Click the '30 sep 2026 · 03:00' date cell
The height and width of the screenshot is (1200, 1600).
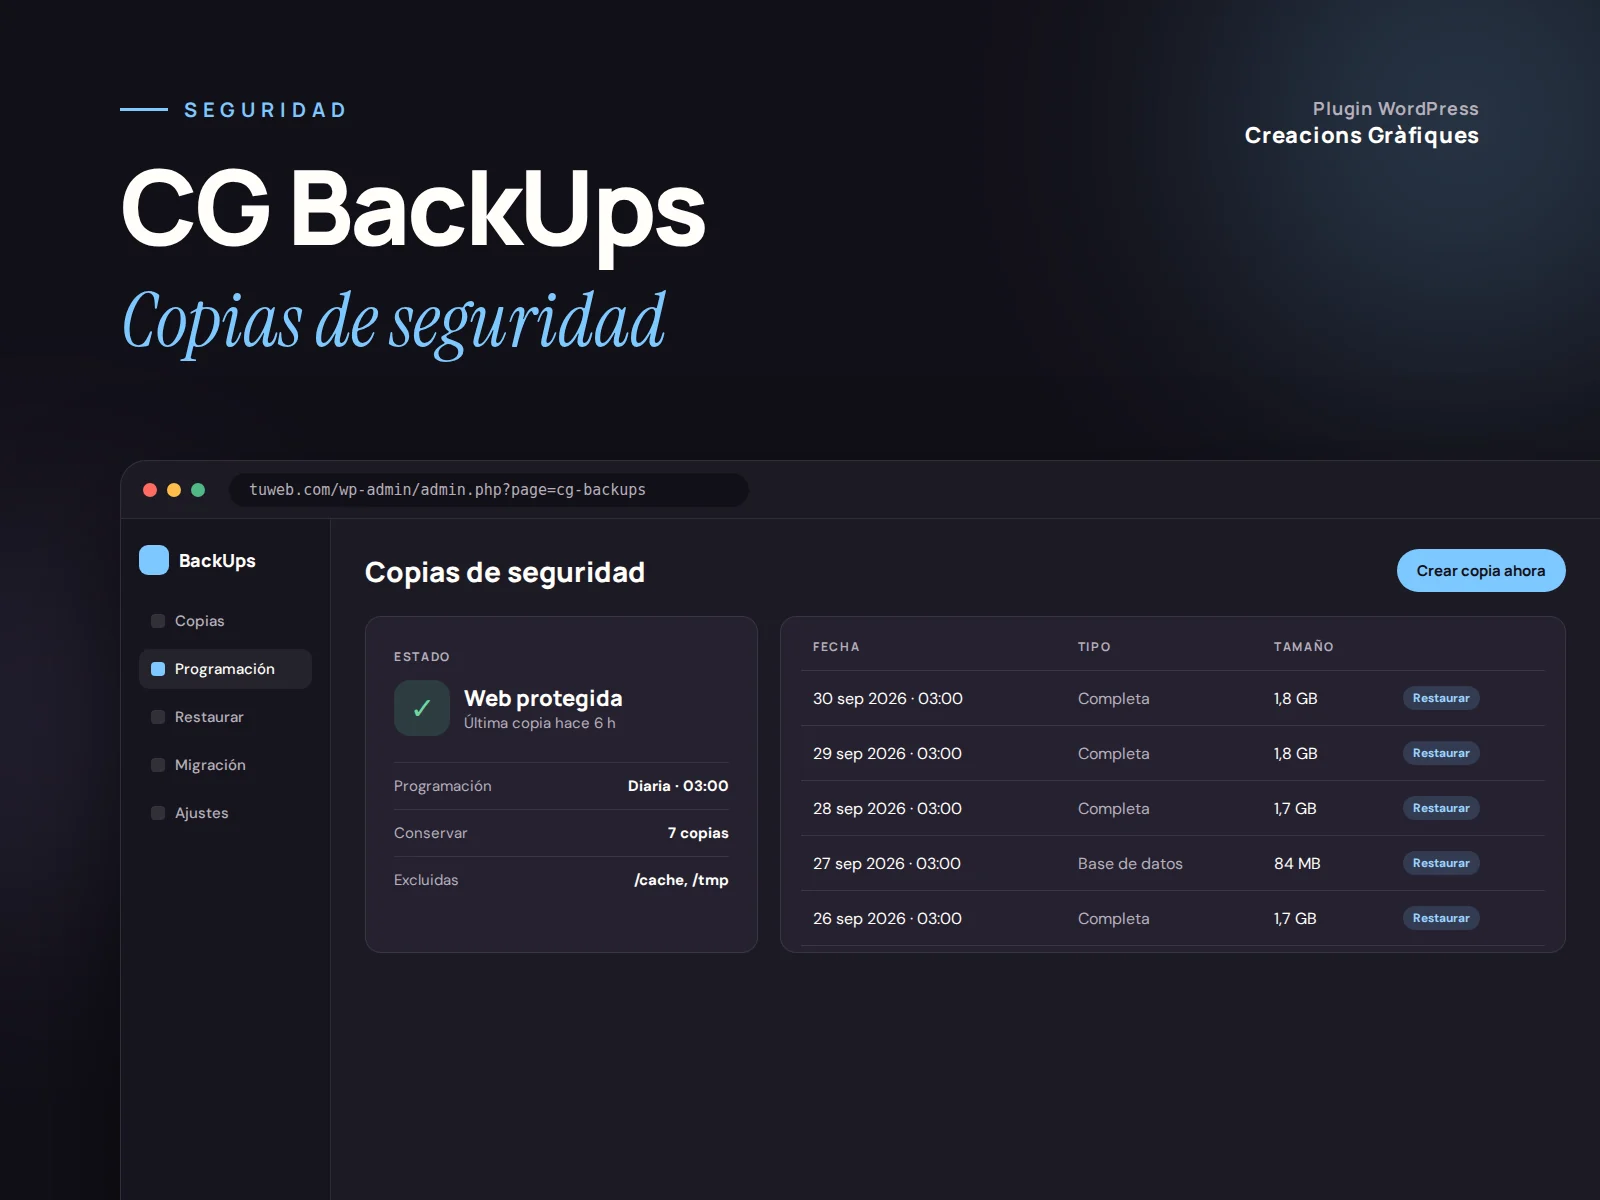888,698
